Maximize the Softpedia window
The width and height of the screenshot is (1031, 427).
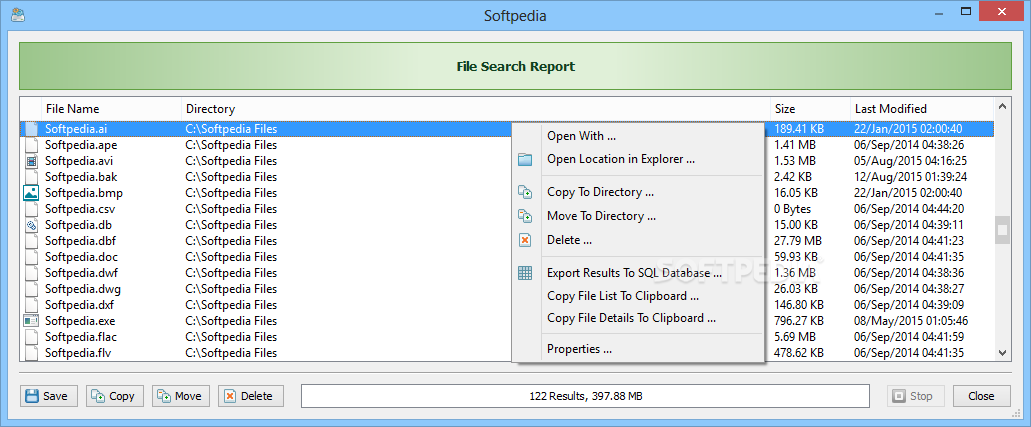click(x=966, y=11)
